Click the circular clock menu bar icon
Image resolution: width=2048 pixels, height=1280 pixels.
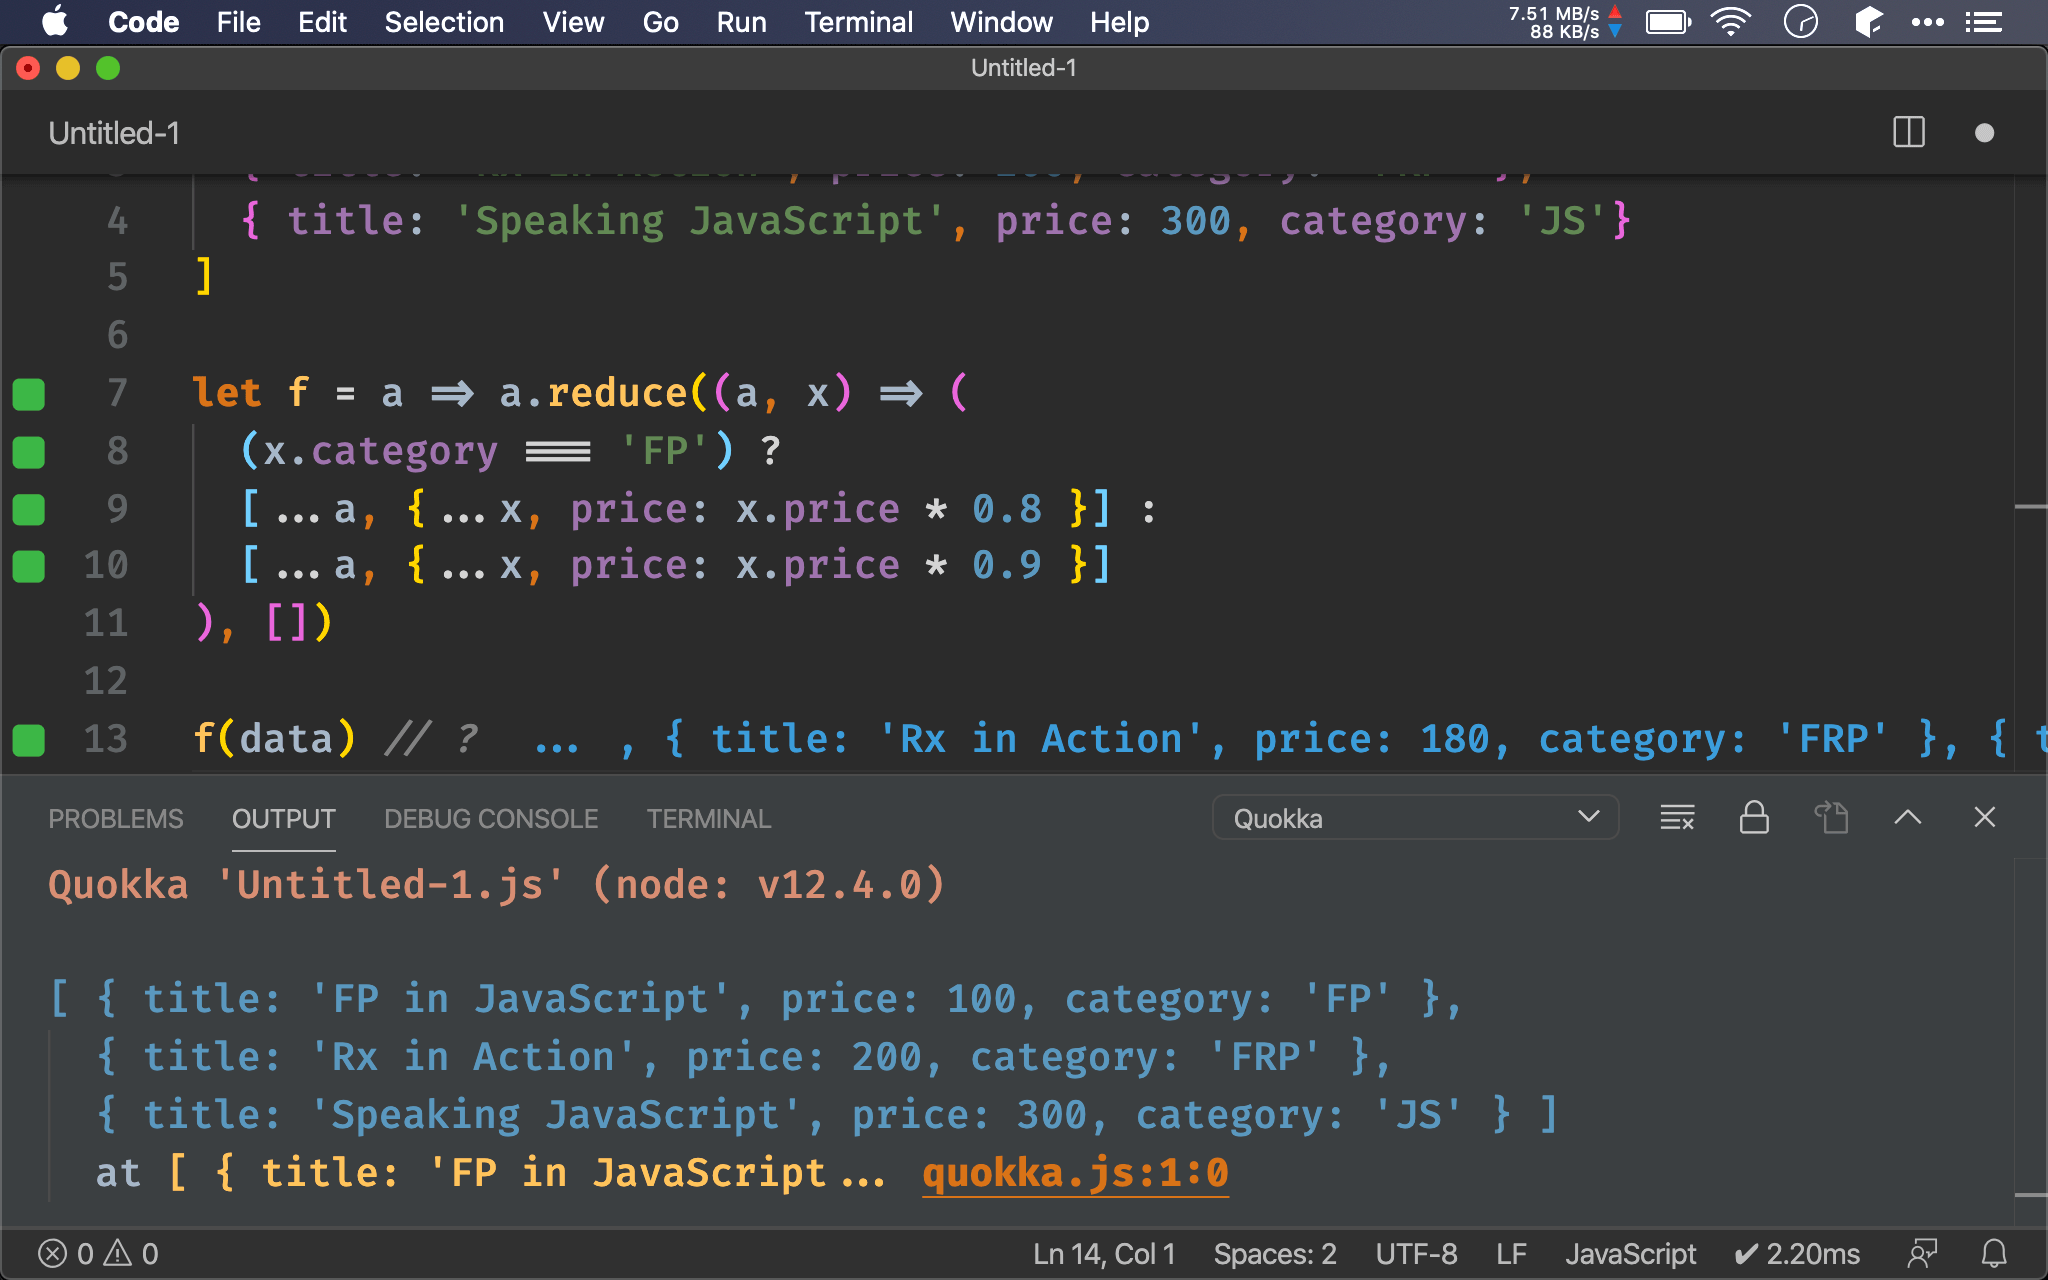pyautogui.click(x=1801, y=22)
